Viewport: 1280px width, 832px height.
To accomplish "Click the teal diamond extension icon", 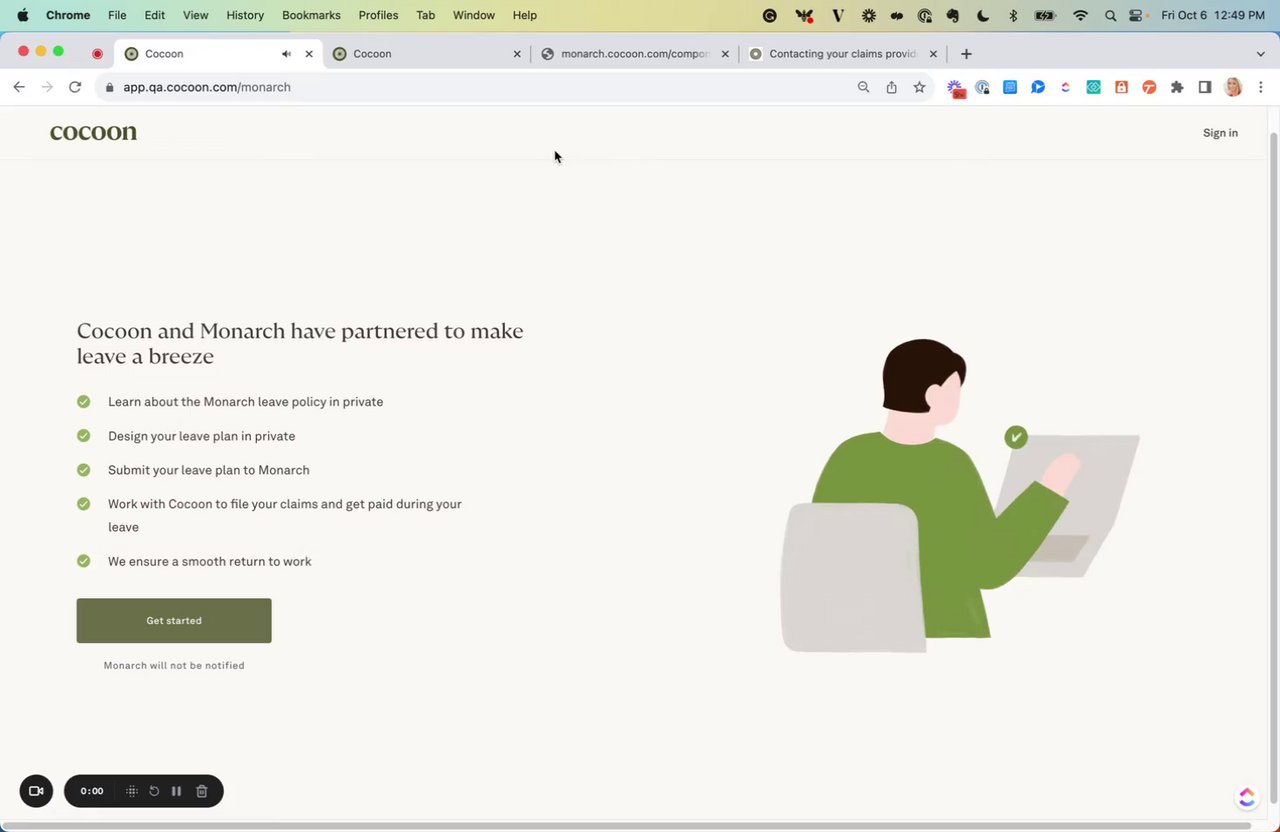I will [x=1094, y=87].
